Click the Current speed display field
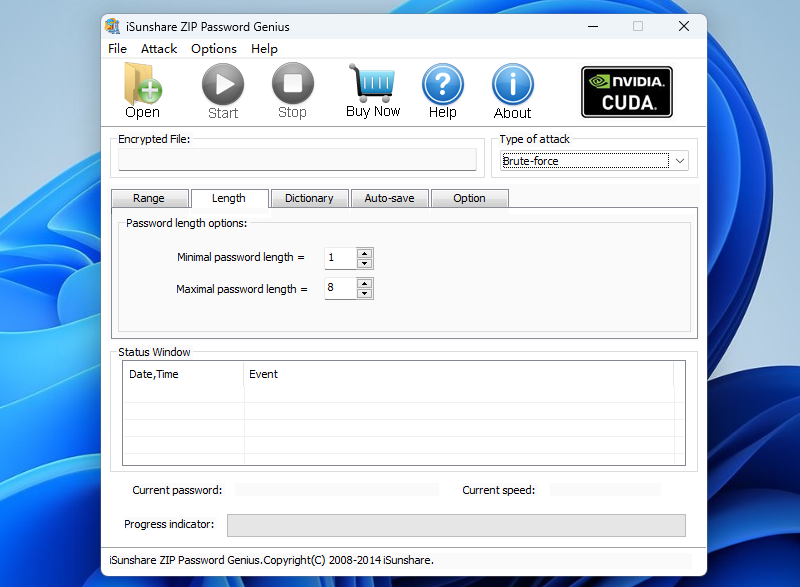800x587 pixels. pyautogui.click(x=605, y=490)
